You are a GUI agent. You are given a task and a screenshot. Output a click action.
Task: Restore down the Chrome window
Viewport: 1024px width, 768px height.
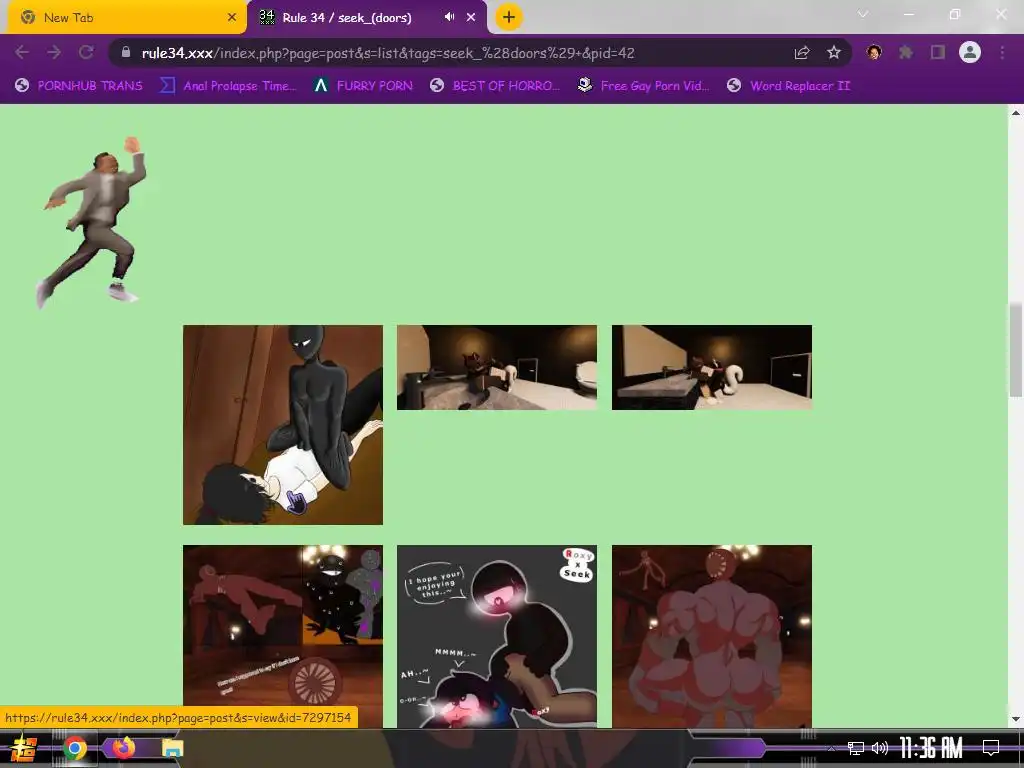coord(955,14)
